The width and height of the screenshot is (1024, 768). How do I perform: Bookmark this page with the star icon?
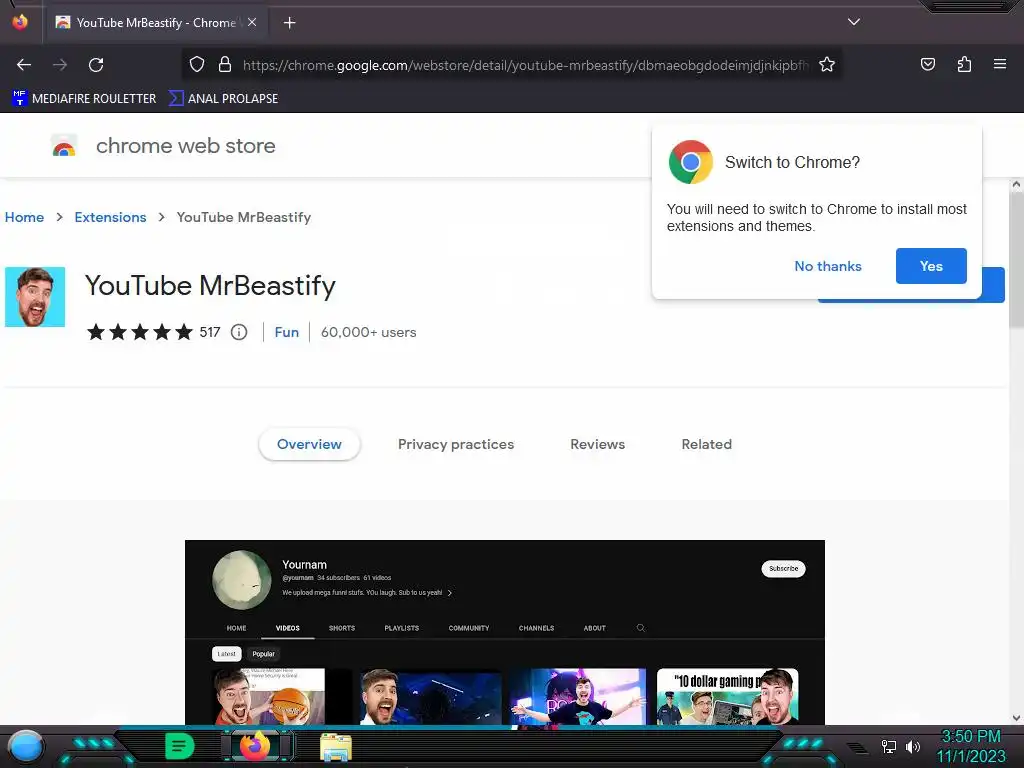(x=827, y=64)
